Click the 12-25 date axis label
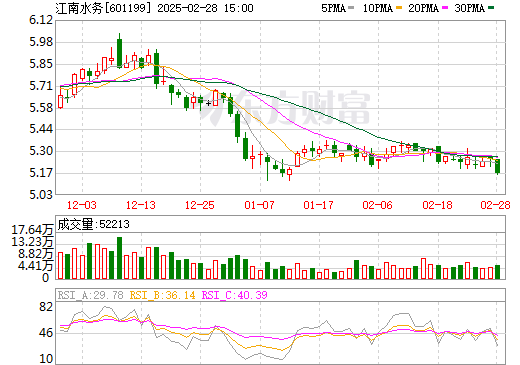 (200, 205)
